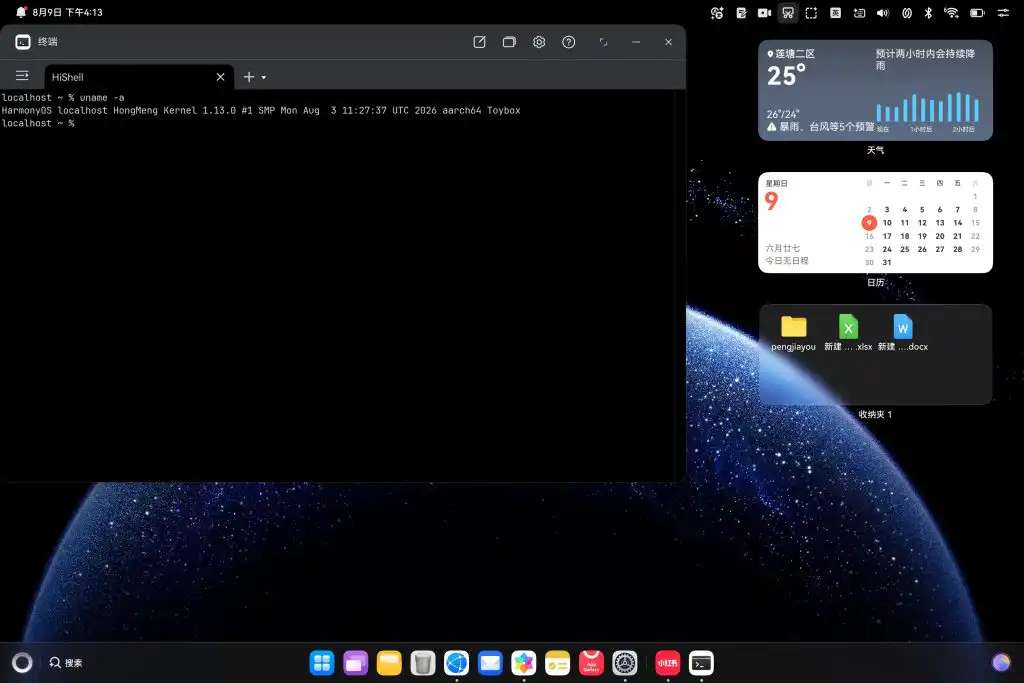Close the HiShell tab
This screenshot has height=683, width=1024.
(221, 77)
